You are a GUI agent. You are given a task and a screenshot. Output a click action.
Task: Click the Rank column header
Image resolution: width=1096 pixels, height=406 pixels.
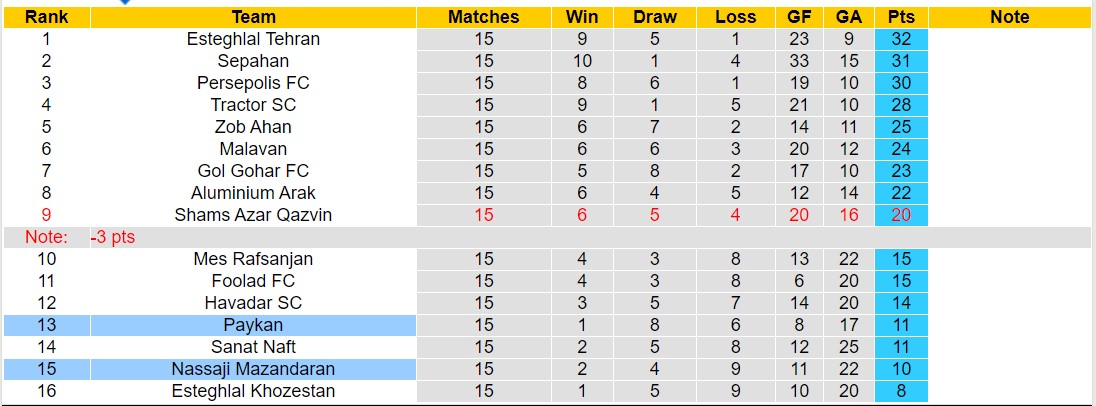[x=46, y=17]
